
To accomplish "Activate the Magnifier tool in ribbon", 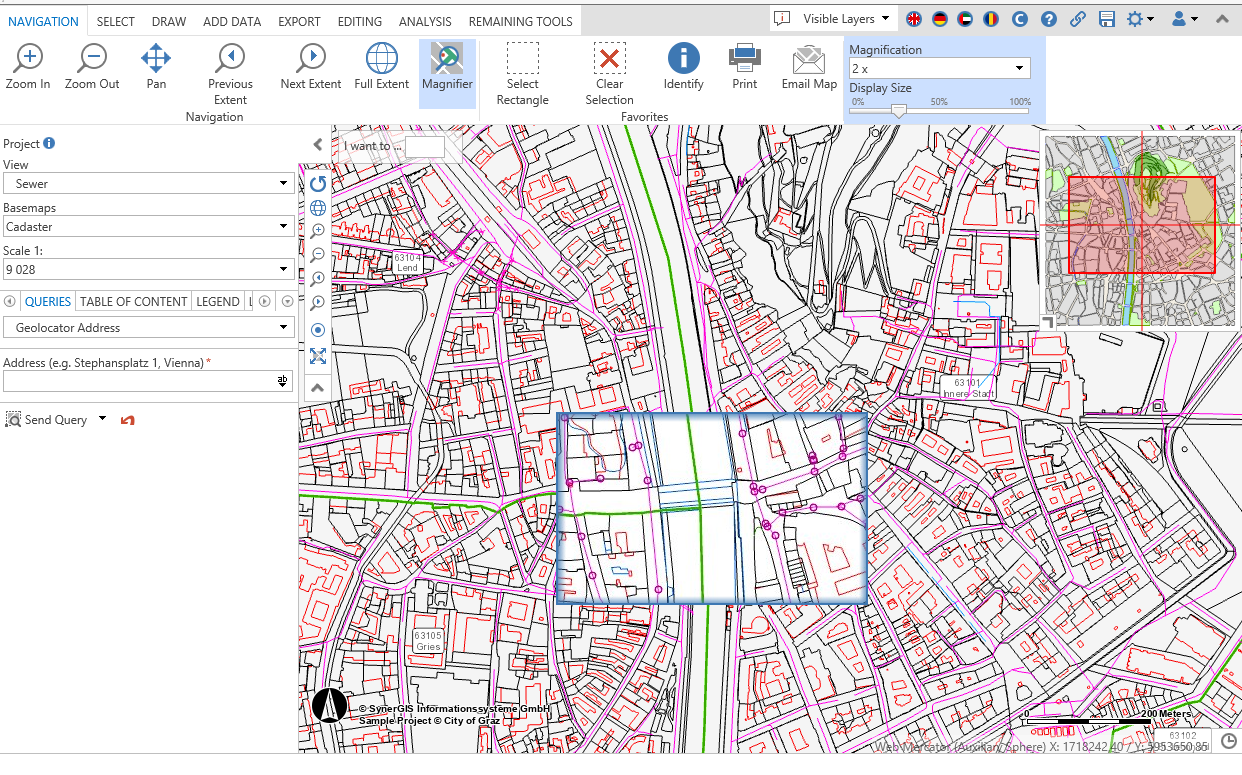I will click(446, 66).
